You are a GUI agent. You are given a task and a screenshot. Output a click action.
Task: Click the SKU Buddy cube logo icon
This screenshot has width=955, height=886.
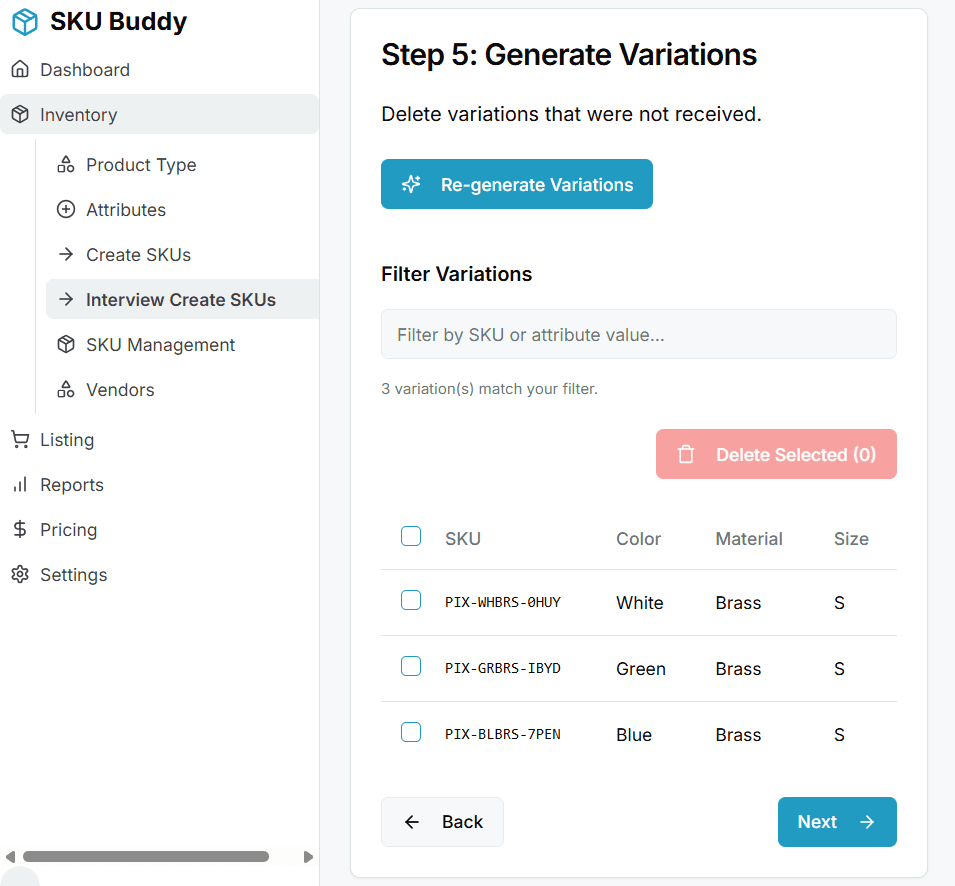24,21
